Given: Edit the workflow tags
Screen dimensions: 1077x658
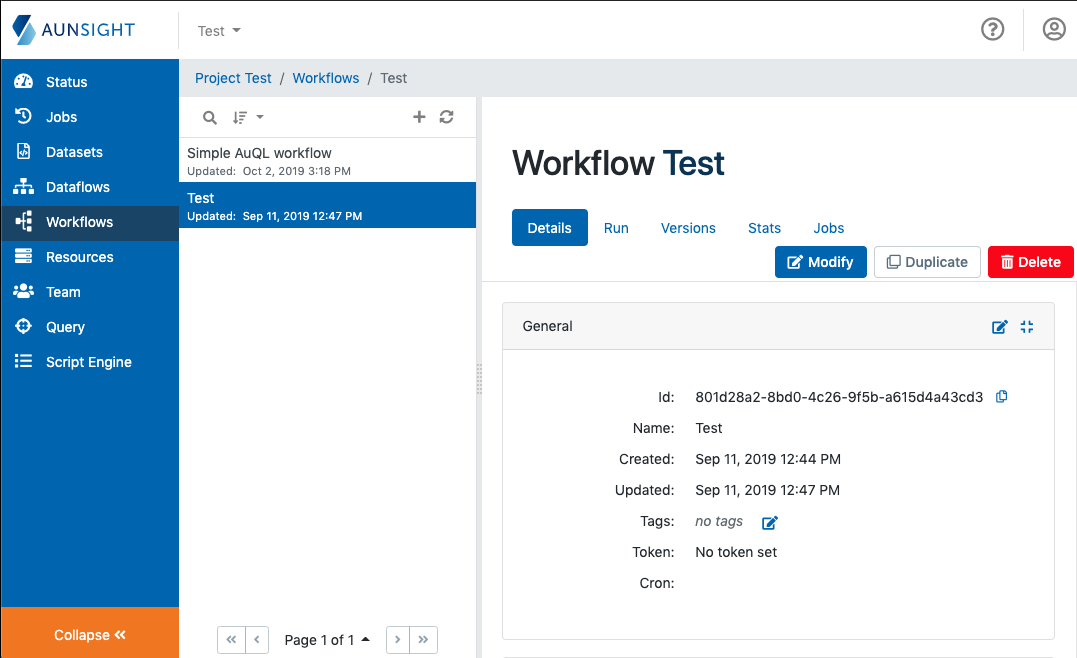Looking at the screenshot, I should [769, 522].
